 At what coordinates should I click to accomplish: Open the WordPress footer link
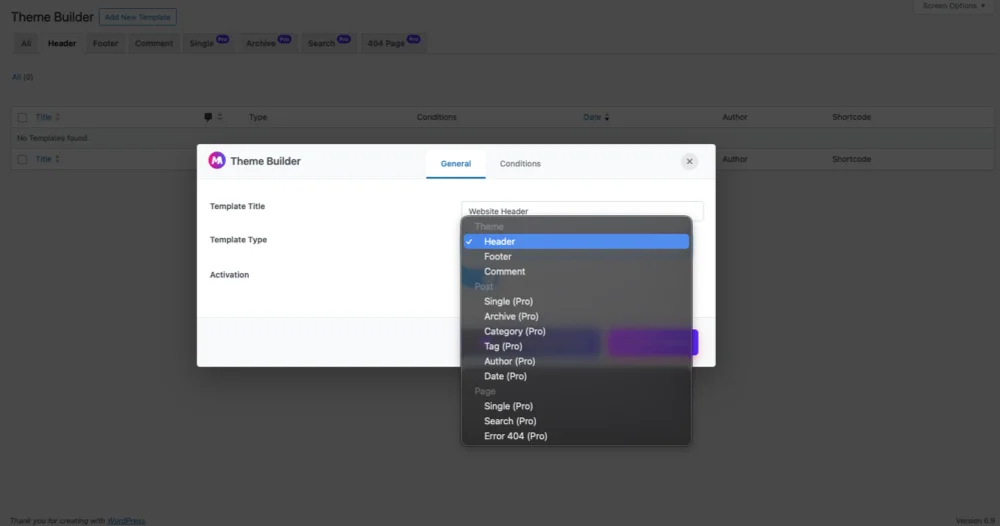[x=126, y=521]
